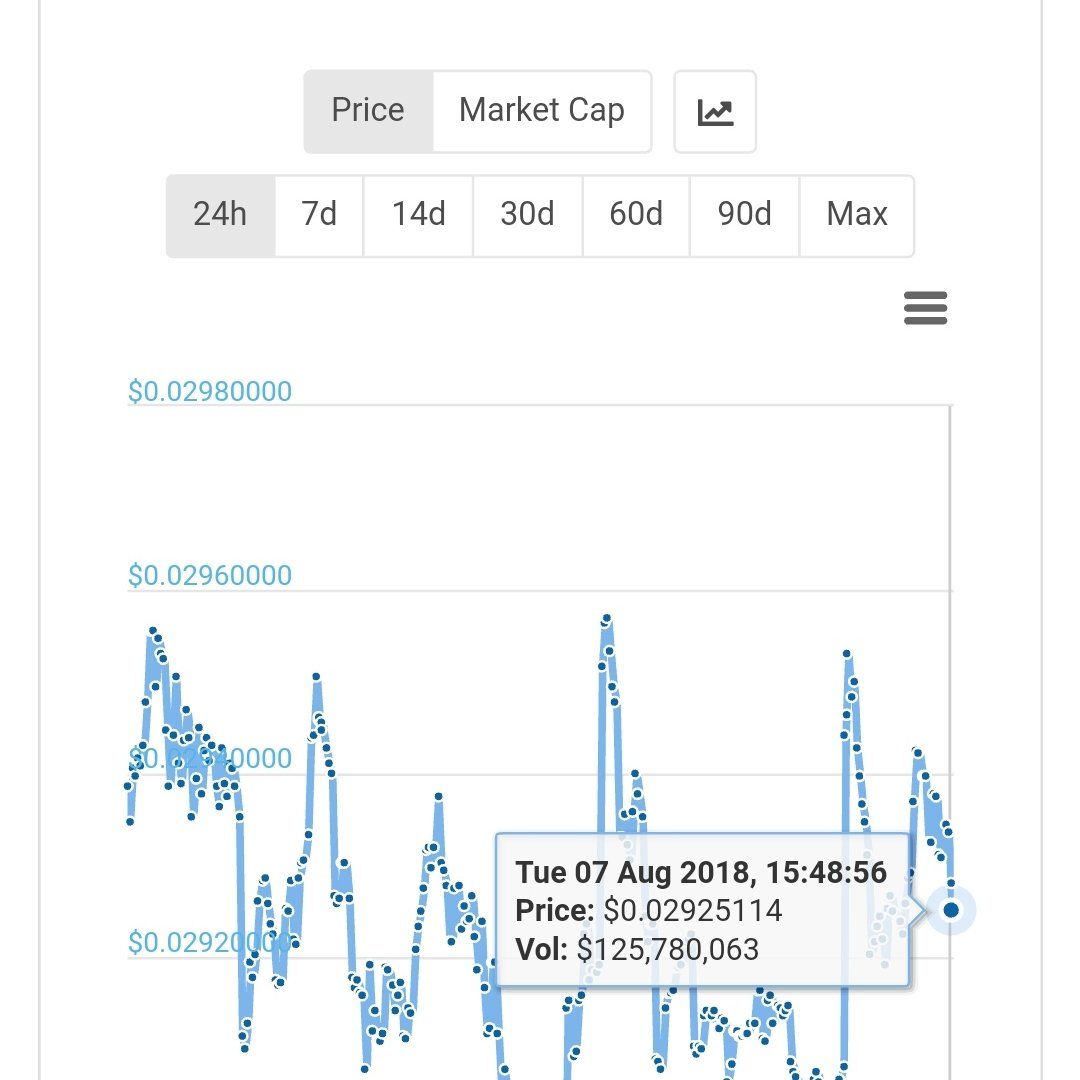The height and width of the screenshot is (1080, 1080).
Task: Click the highlighted latest data point marker
Action: (951, 911)
